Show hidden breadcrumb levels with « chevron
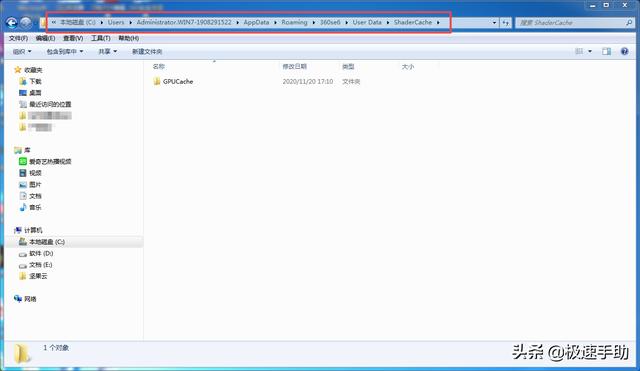The width and height of the screenshot is (640, 371). (x=54, y=22)
